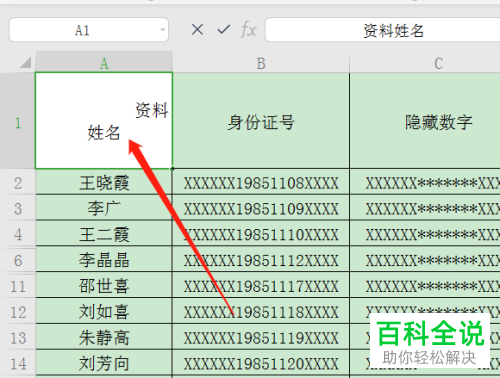Select the cell with name 李晶晶
This screenshot has height=378, width=500.
[x=104, y=260]
